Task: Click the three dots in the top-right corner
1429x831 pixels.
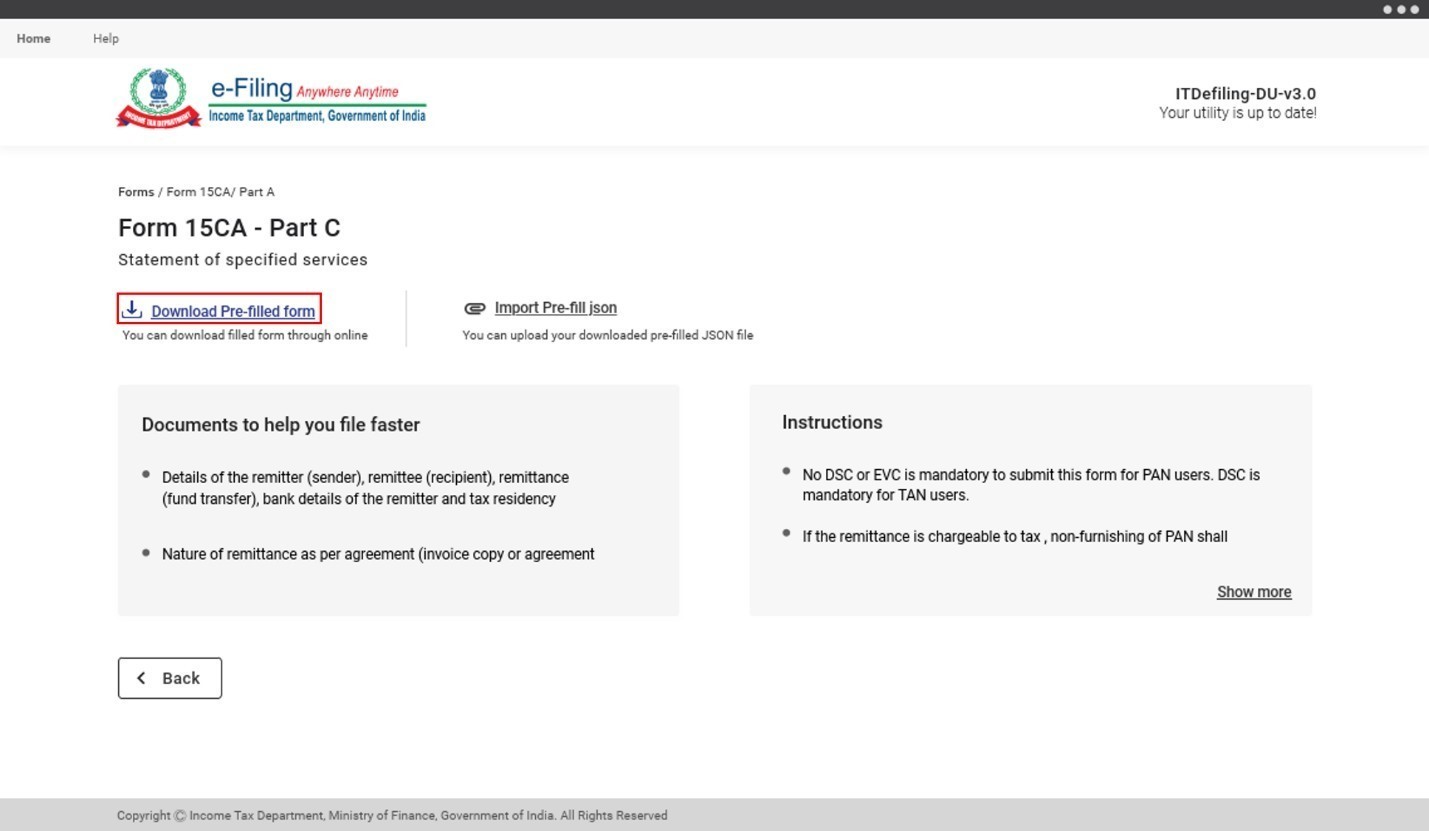Action: pos(1399,9)
